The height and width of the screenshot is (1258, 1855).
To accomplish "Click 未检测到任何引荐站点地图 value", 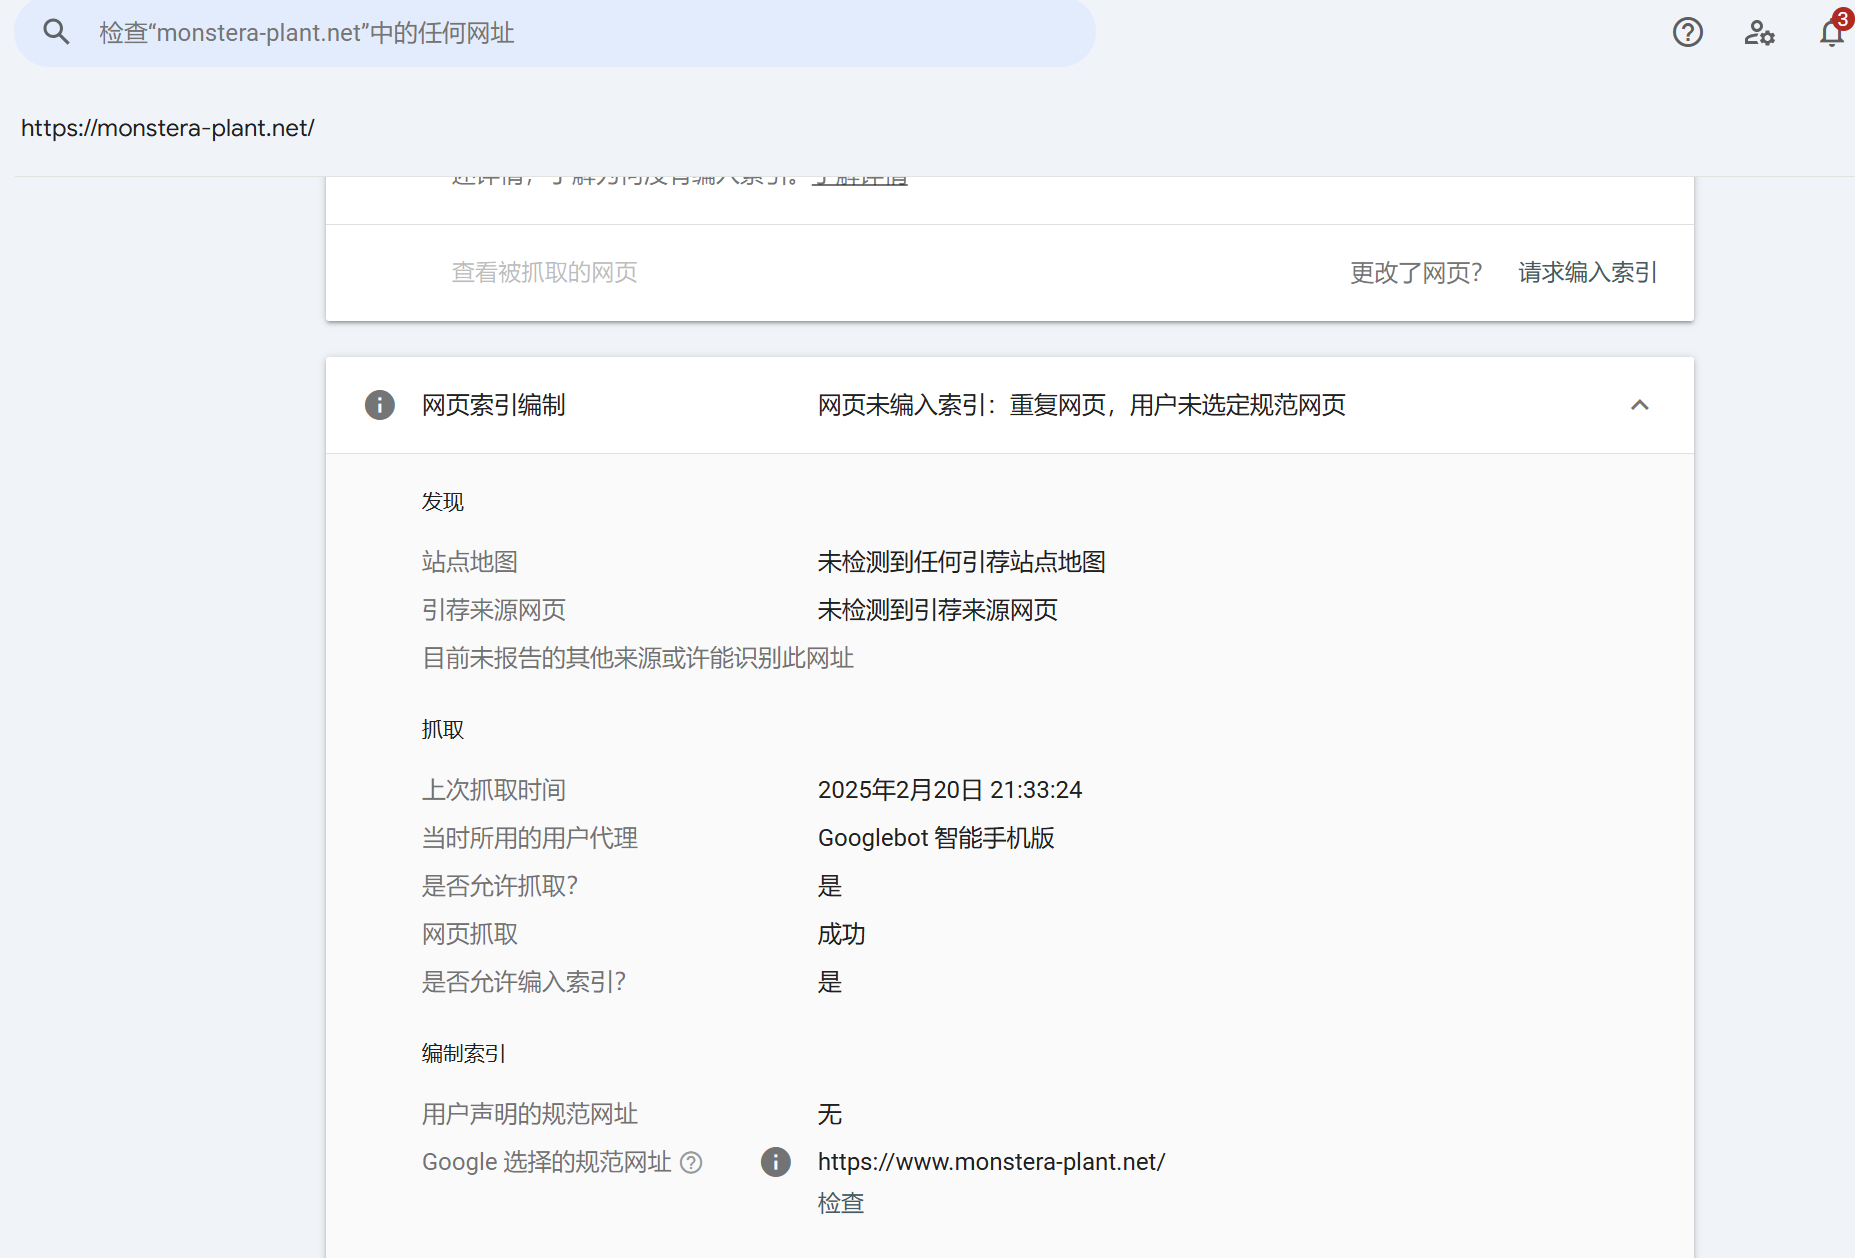I will pos(961,562).
